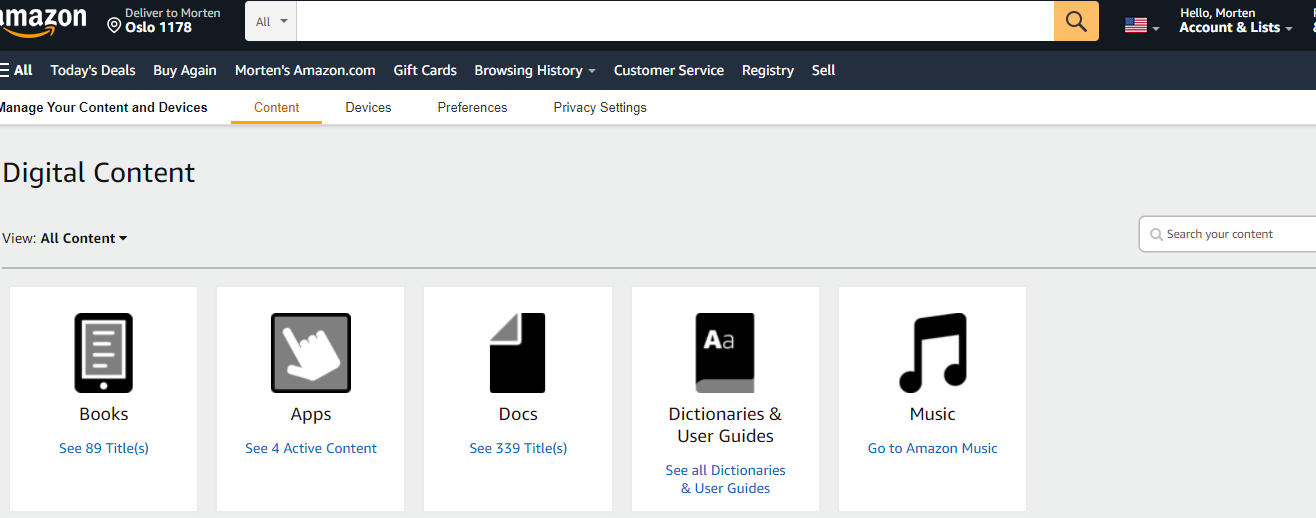The height and width of the screenshot is (518, 1316).
Task: Expand the Browsing History menu
Action: [534, 70]
